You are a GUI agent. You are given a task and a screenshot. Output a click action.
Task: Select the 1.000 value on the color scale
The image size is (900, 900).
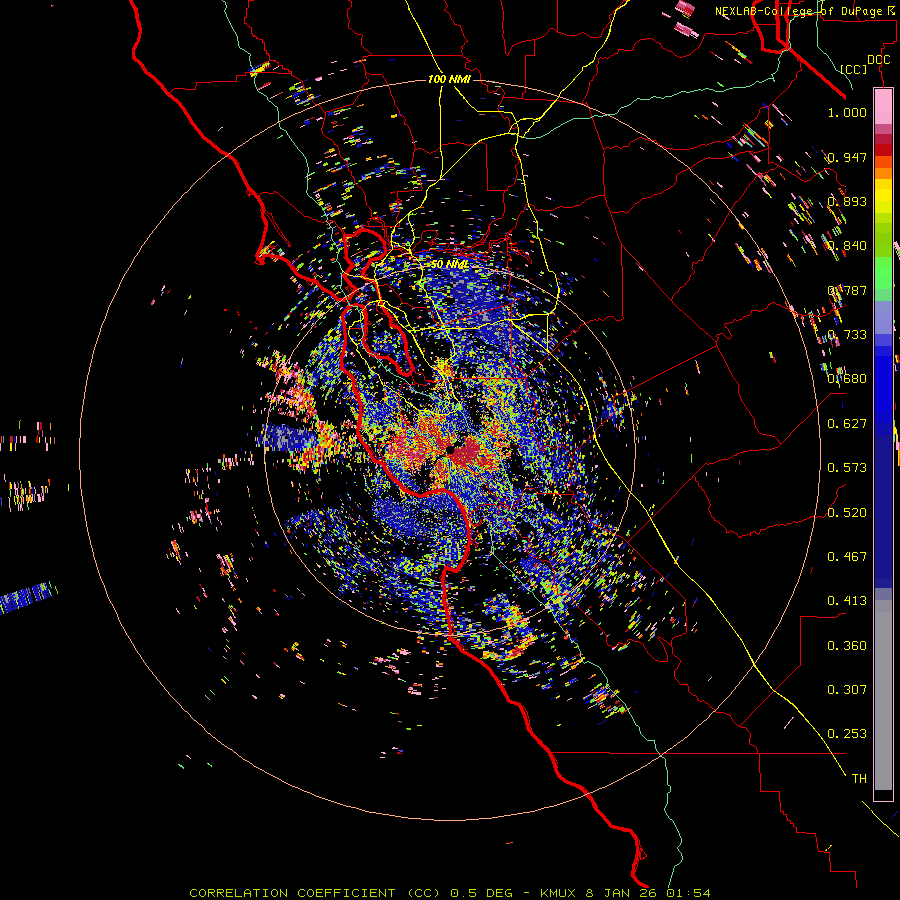pos(847,112)
